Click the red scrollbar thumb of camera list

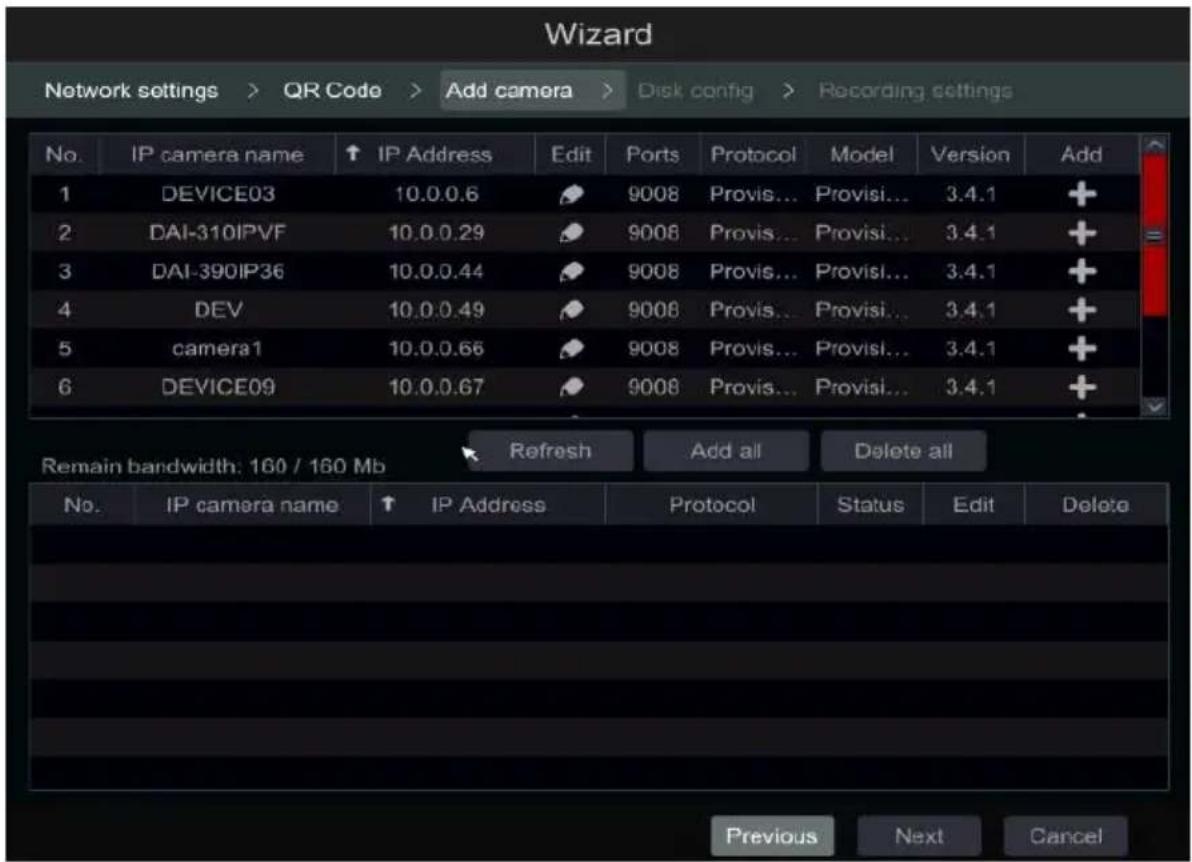click(x=1155, y=235)
